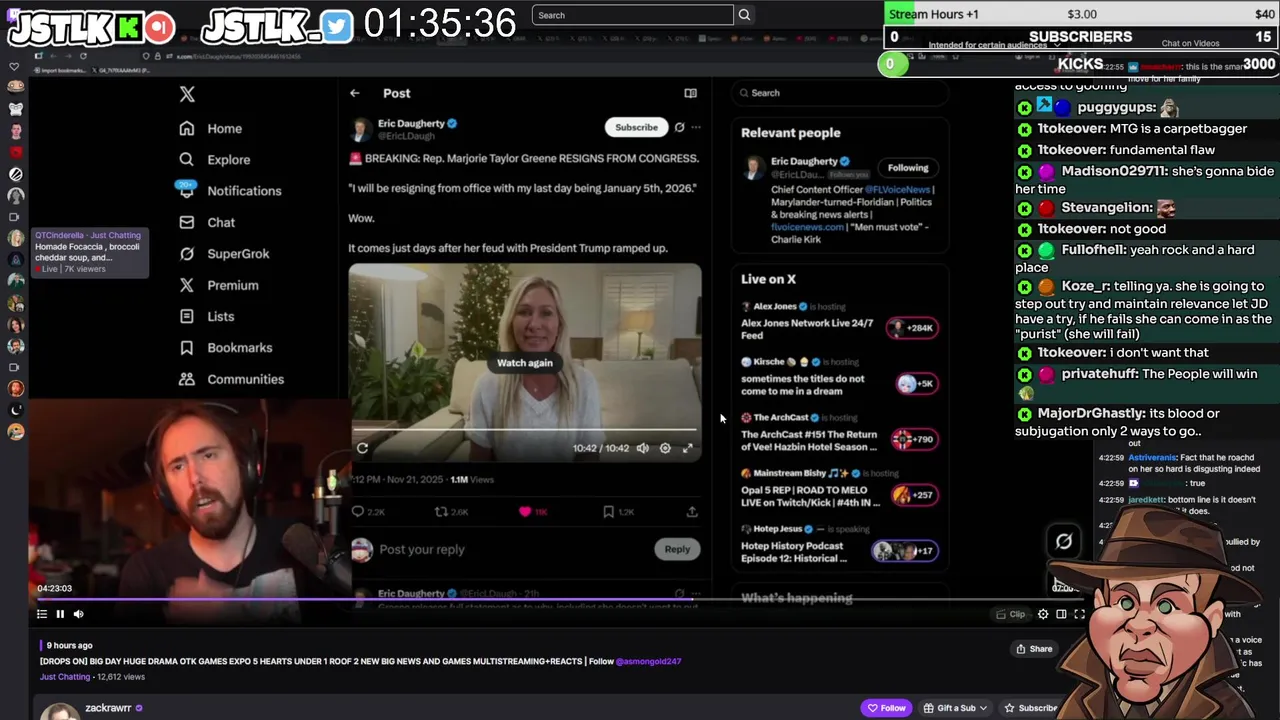Click the heart icon in Twitch sidebar
This screenshot has width=1280, height=720.
point(14,67)
